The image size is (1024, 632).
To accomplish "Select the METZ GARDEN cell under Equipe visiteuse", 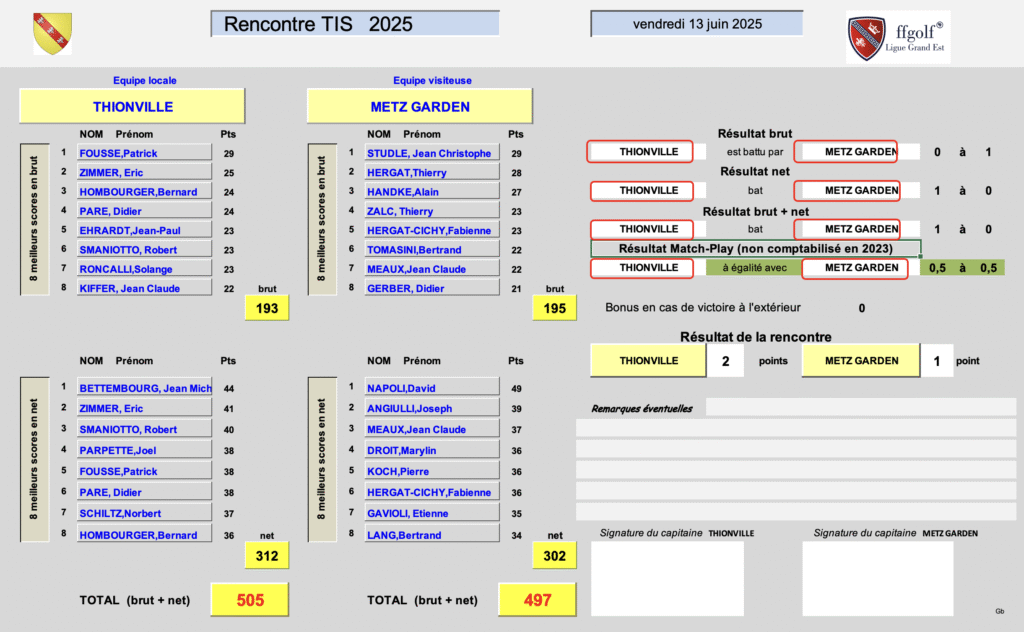I will tap(419, 107).
